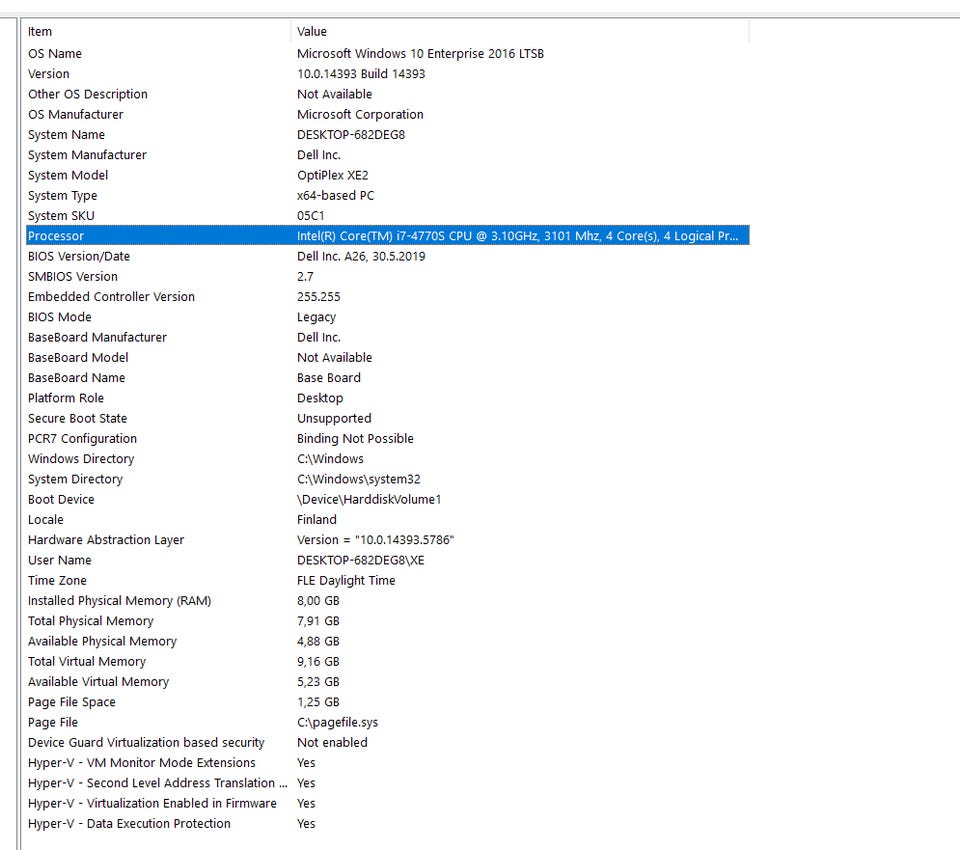Select the Total Physical Memory row
This screenshot has height=850, width=960.
(388, 620)
